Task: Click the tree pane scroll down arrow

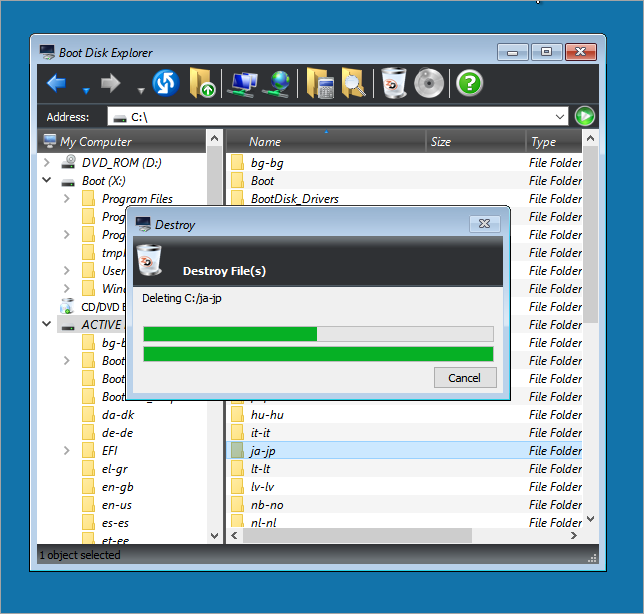Action: click(214, 536)
